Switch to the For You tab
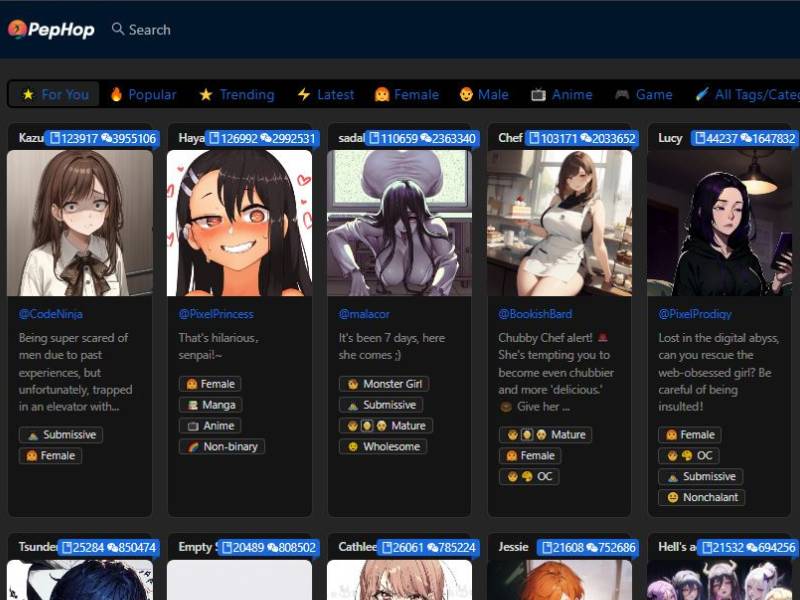The height and width of the screenshot is (600, 800). click(55, 95)
